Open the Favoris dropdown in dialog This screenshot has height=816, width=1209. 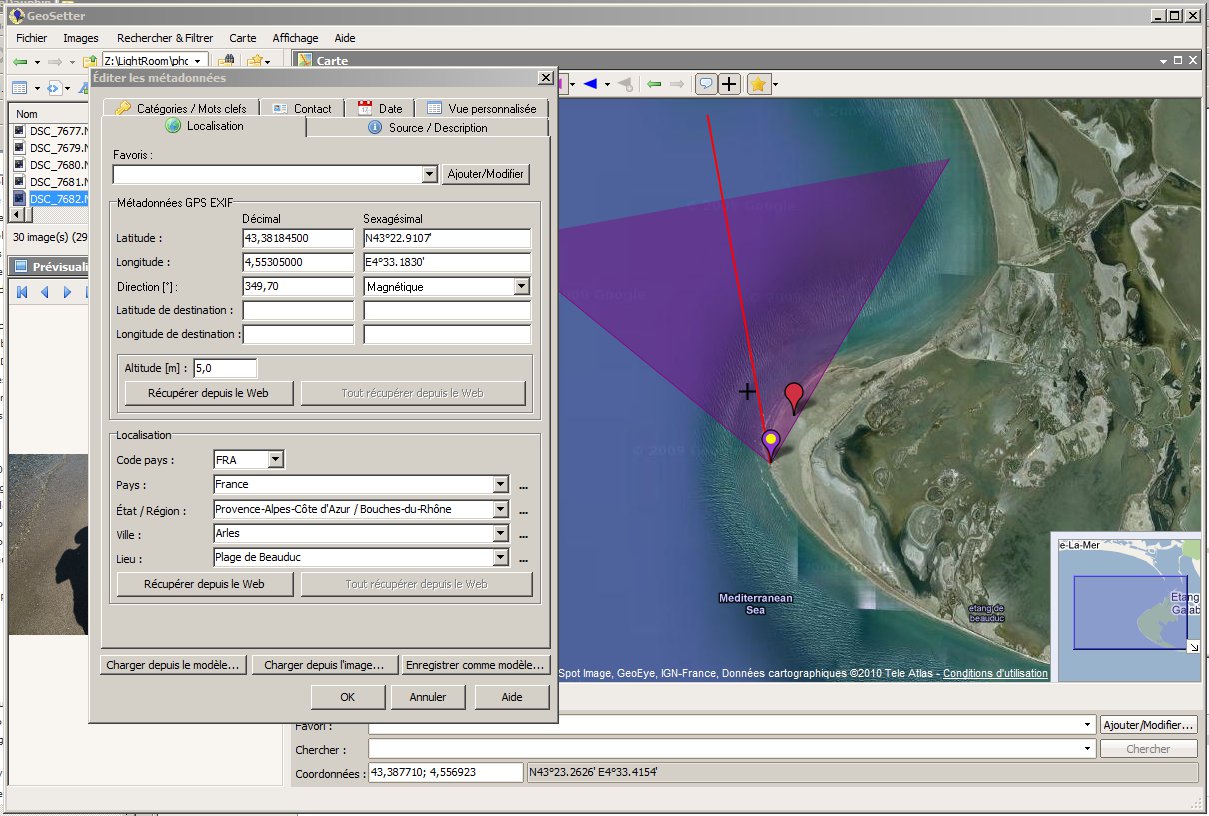point(429,174)
